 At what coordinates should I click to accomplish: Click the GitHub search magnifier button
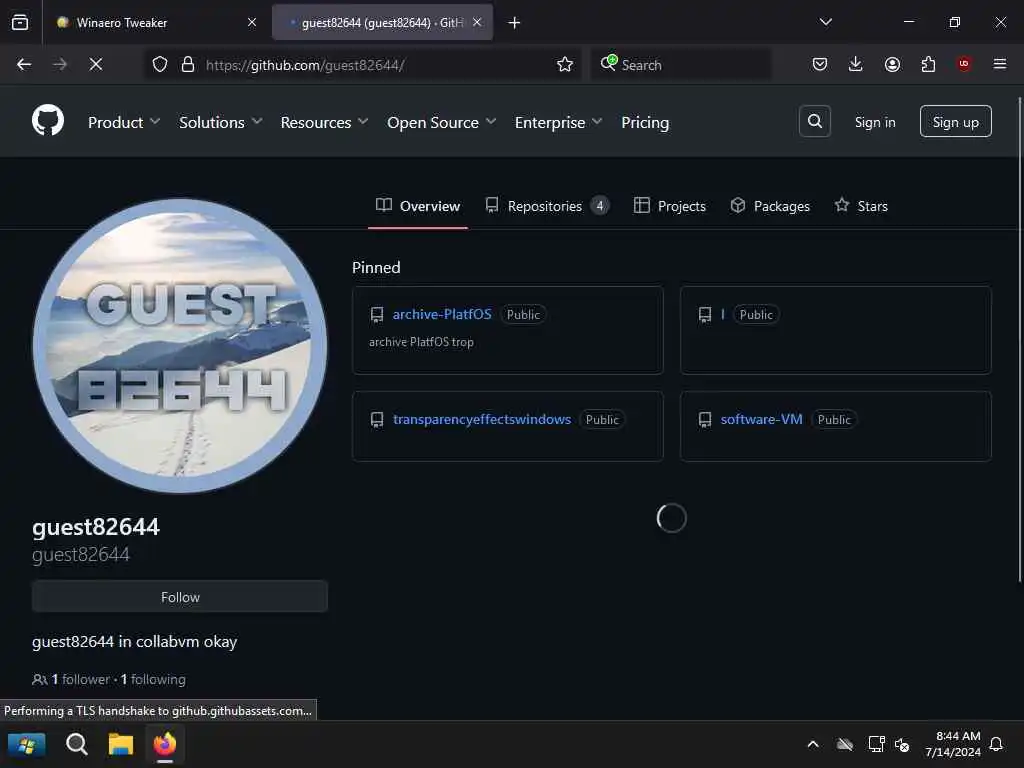tap(814, 121)
